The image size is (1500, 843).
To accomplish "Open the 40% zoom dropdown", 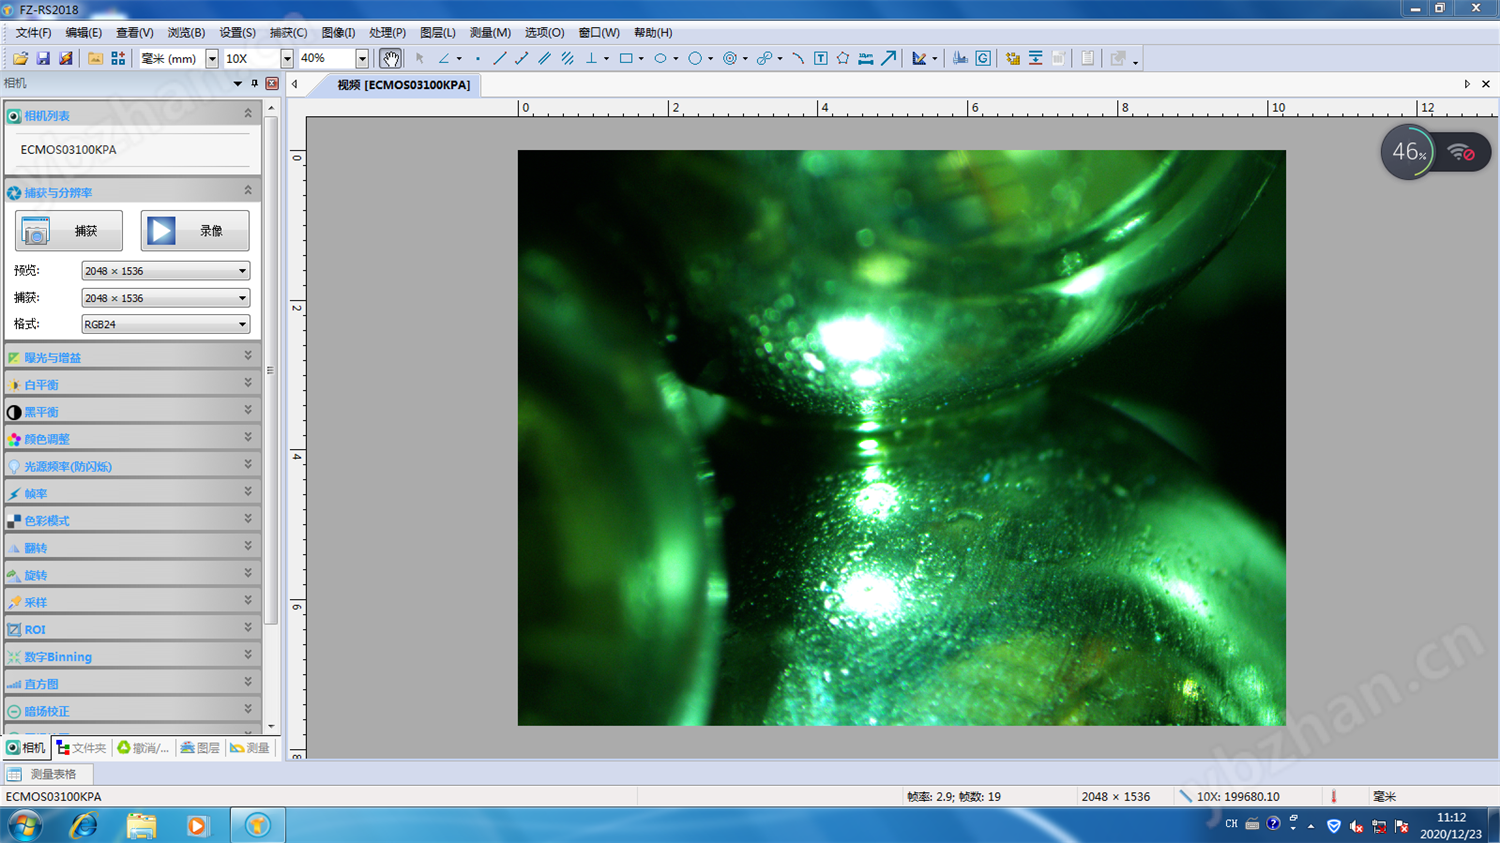I will pyautogui.click(x=361, y=59).
